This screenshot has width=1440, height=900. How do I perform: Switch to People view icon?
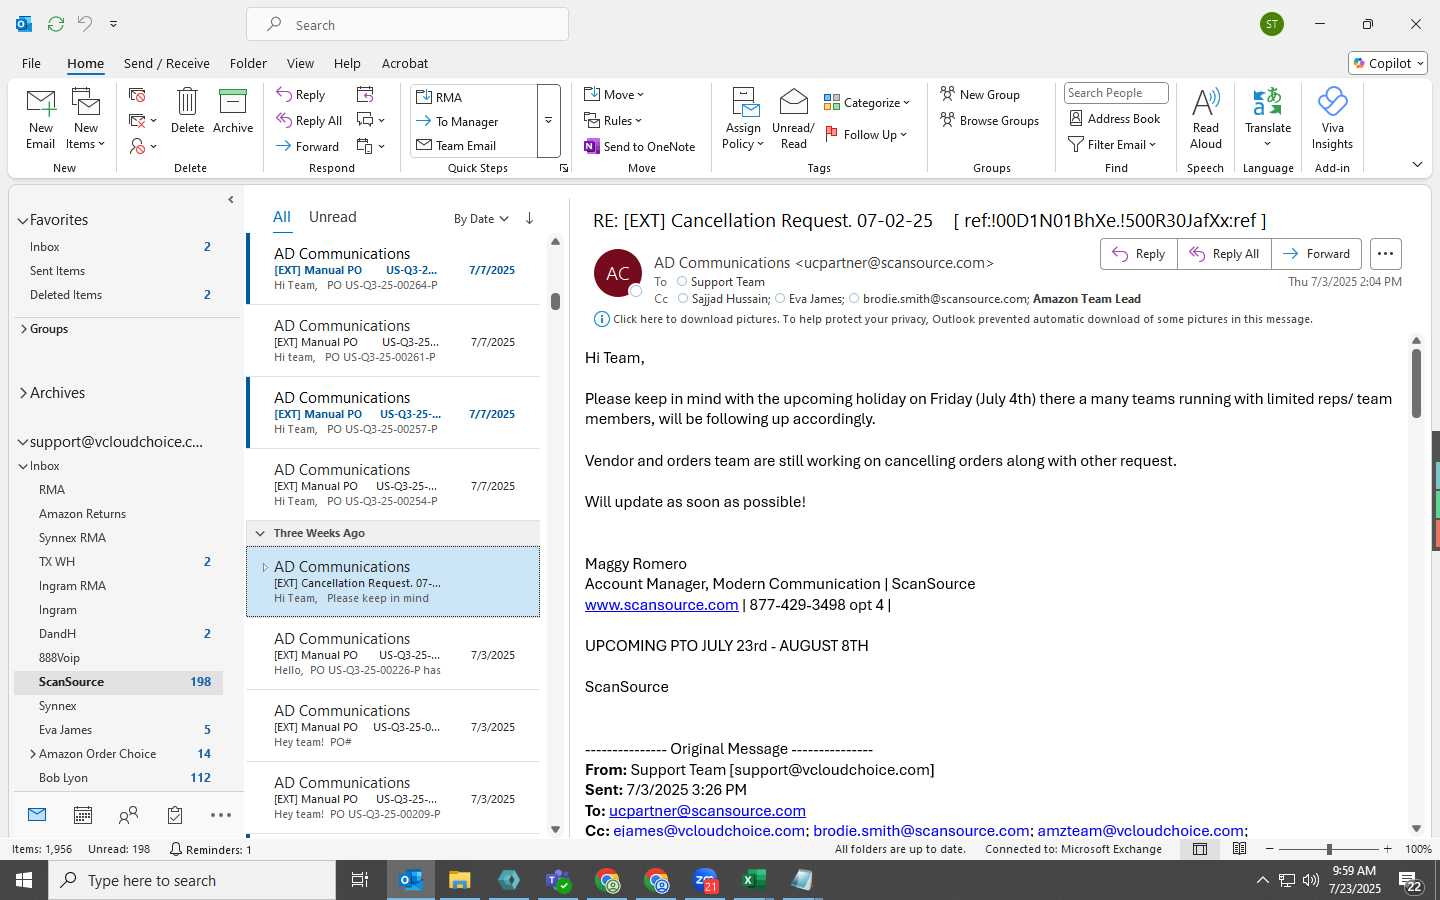[128, 815]
